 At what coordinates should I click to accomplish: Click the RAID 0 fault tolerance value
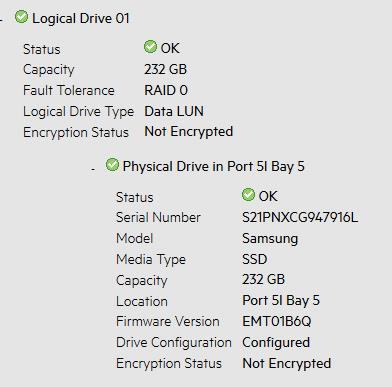166,90
